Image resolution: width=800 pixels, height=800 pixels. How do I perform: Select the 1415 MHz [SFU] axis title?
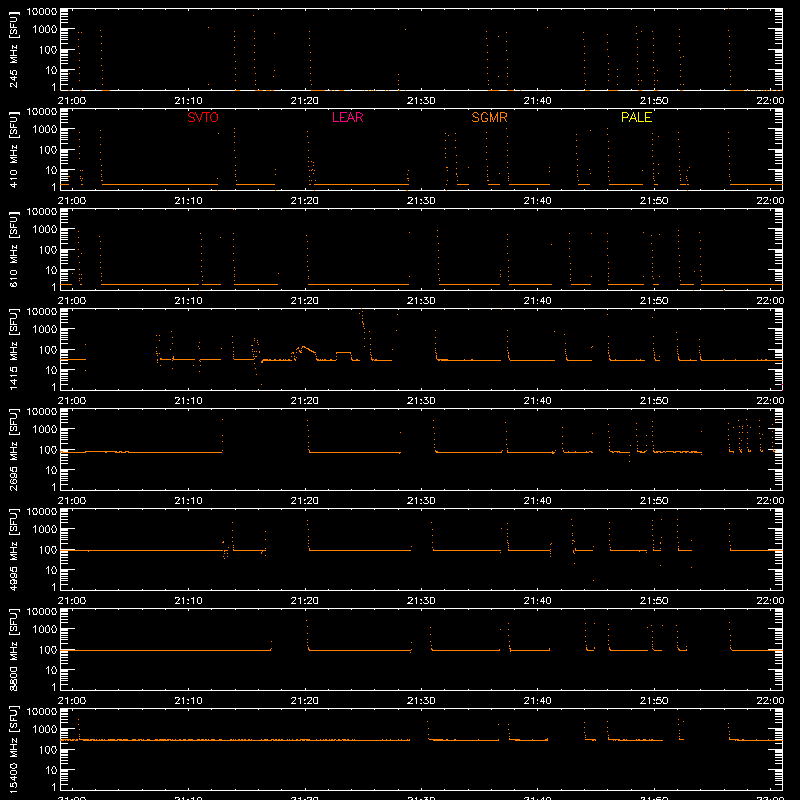[x=13, y=349]
